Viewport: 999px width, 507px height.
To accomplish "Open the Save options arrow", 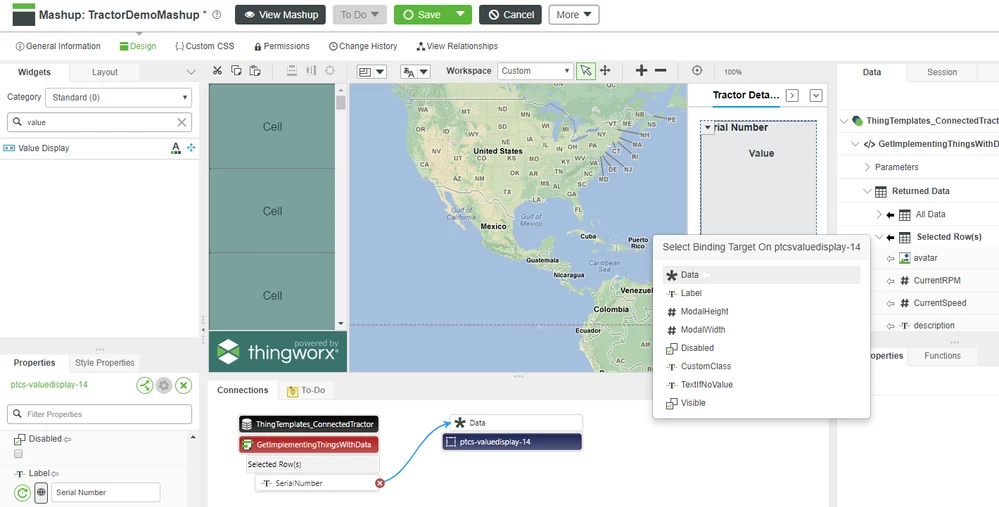I will pos(461,15).
